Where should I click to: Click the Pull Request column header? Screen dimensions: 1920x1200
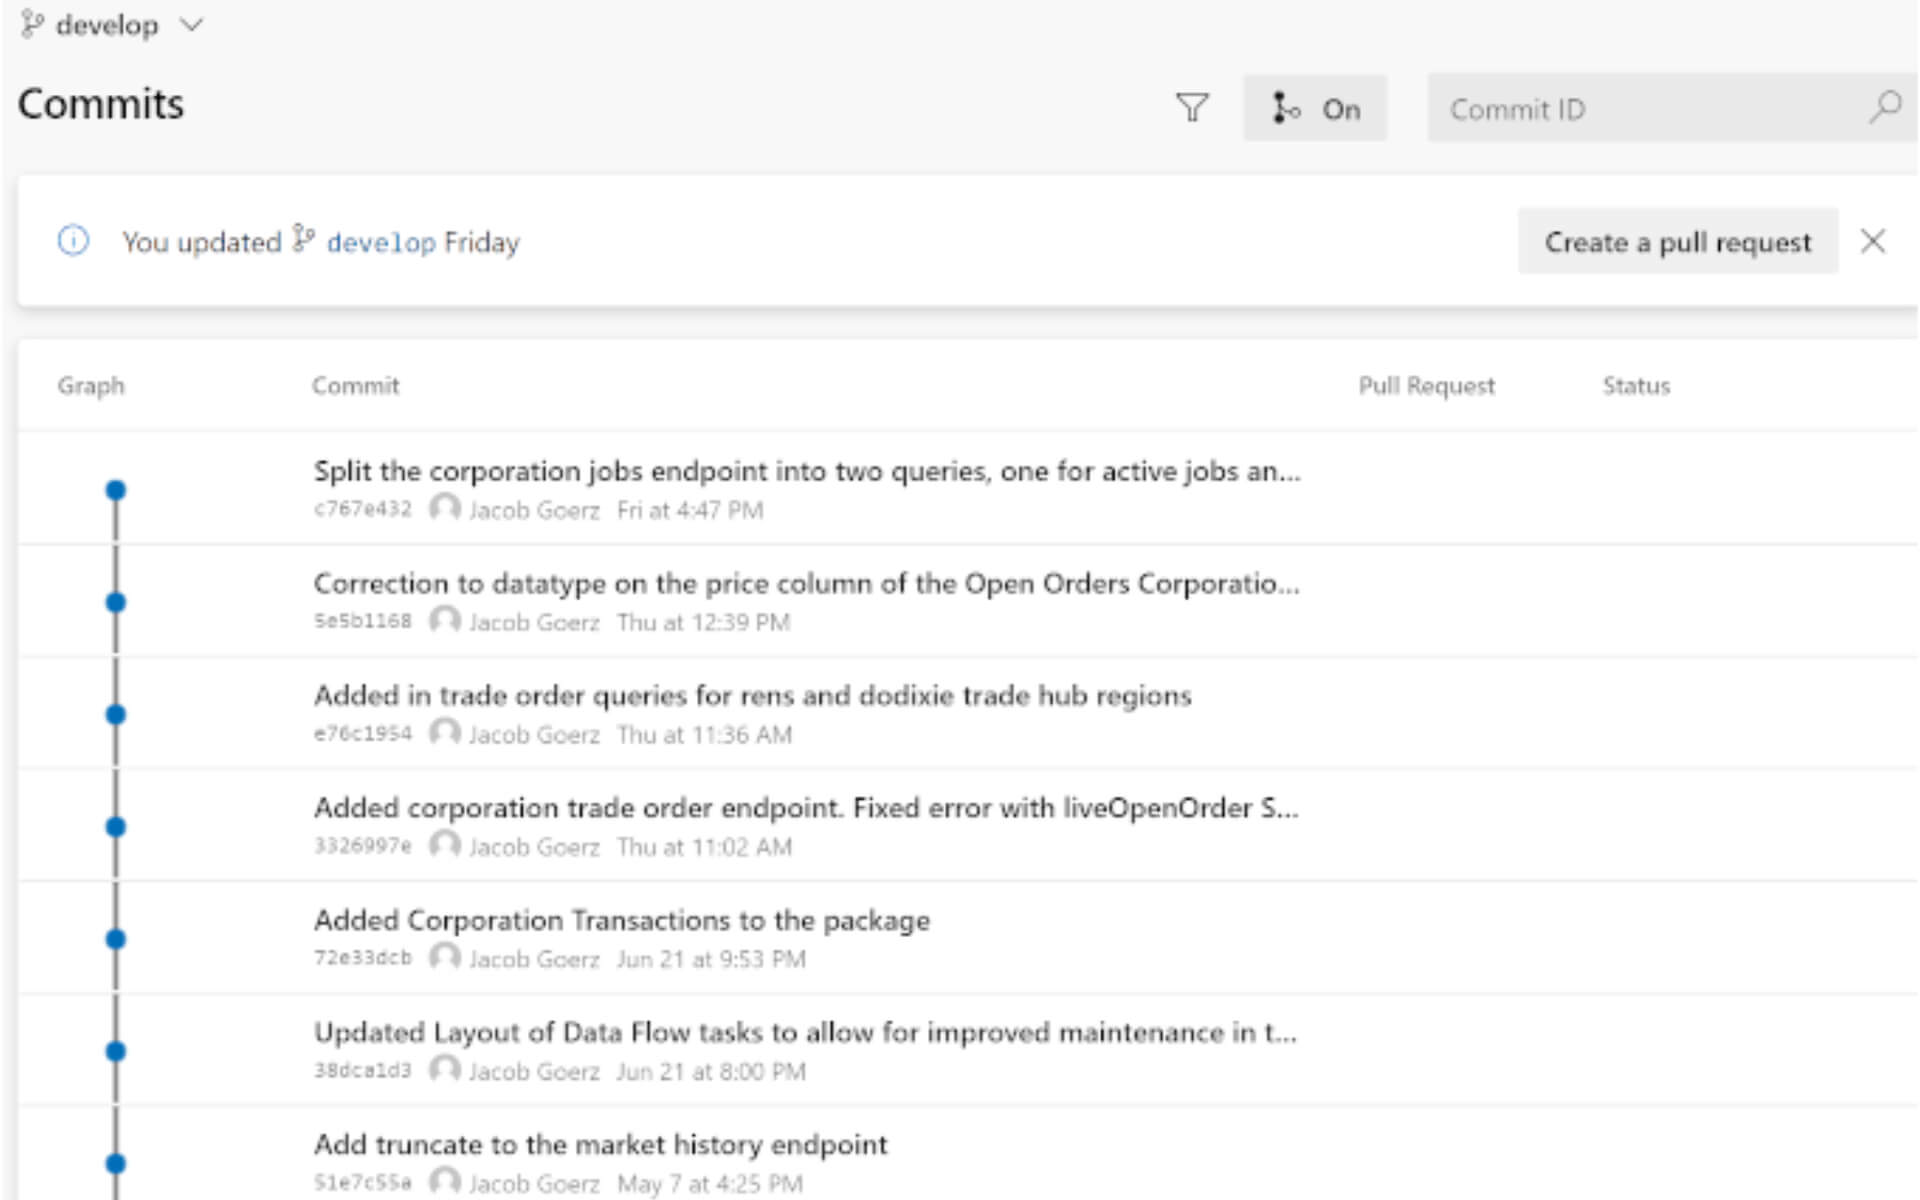(1426, 386)
